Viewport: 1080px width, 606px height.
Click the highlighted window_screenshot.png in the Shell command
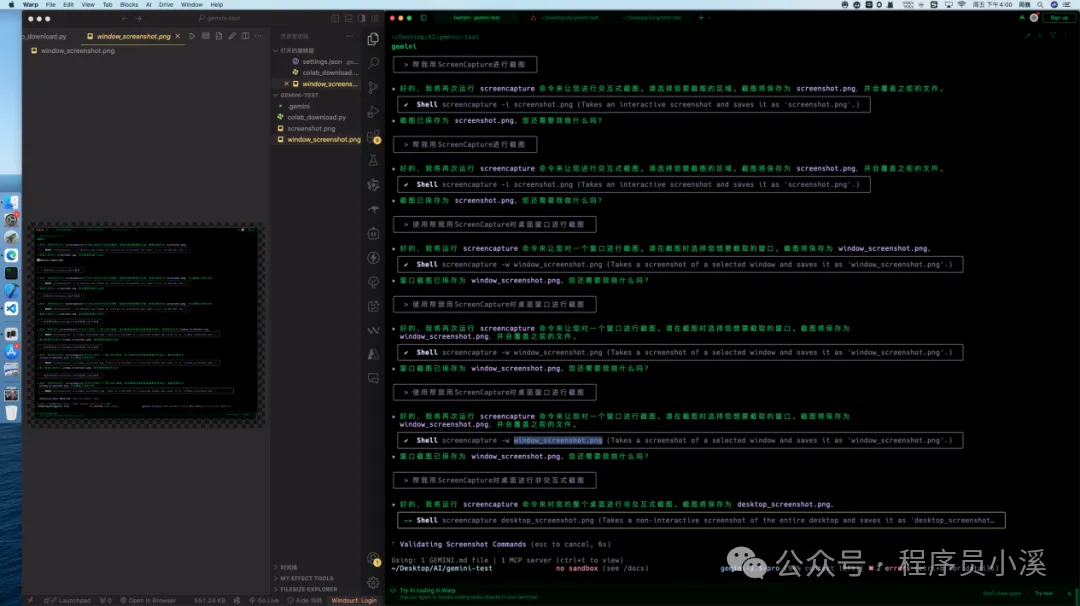tap(558, 440)
